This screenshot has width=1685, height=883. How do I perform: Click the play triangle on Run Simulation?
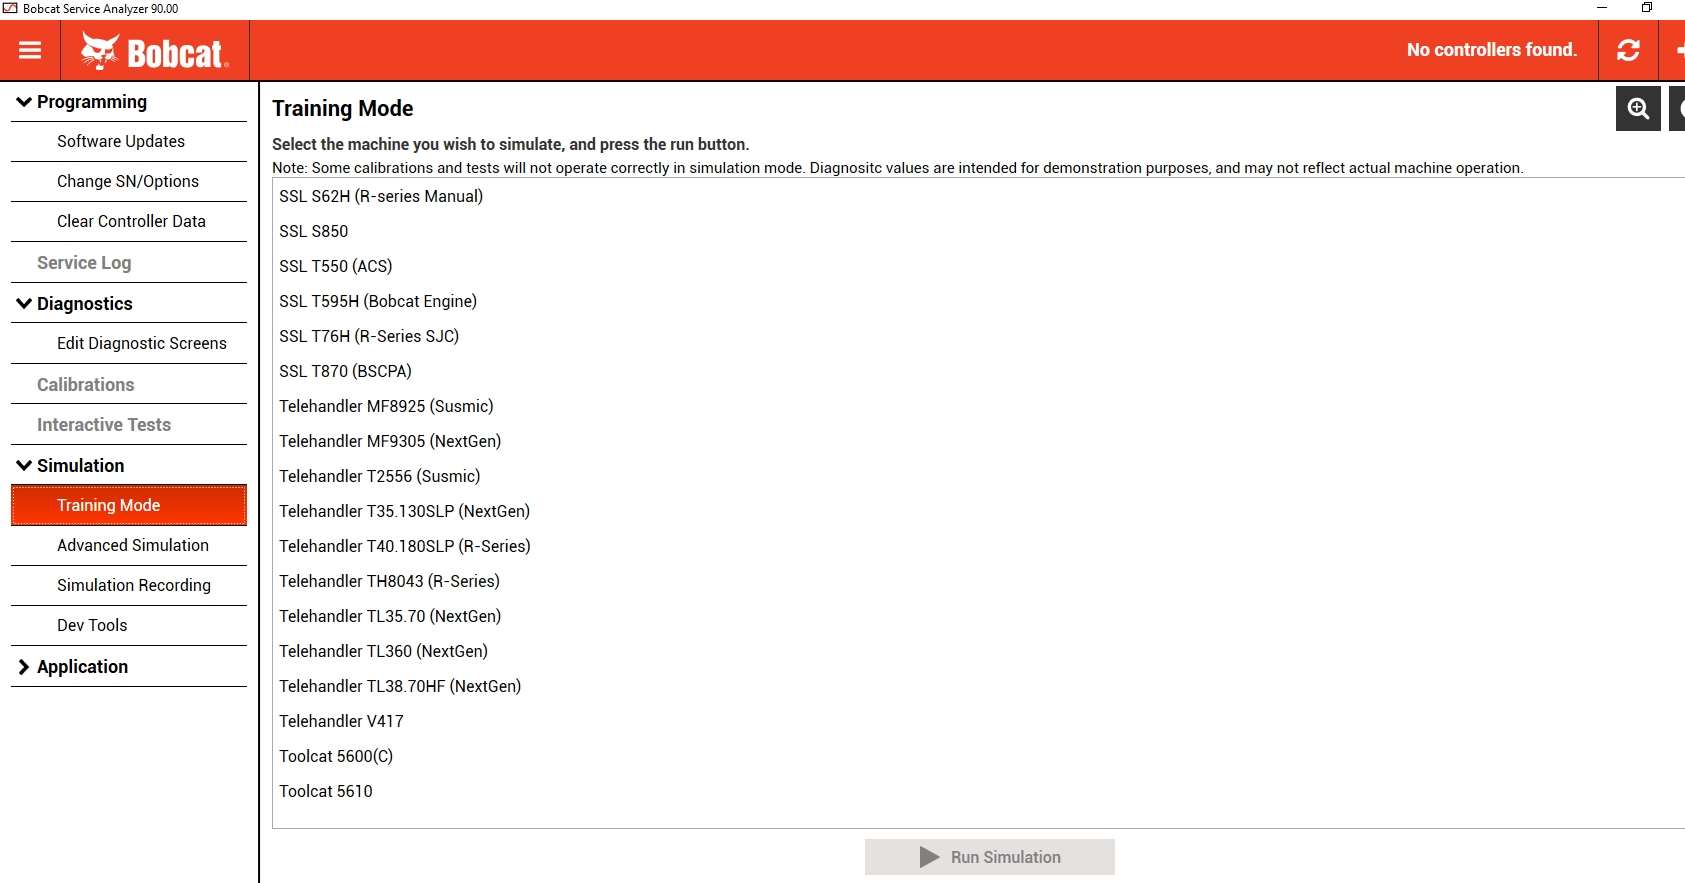pyautogui.click(x=930, y=857)
